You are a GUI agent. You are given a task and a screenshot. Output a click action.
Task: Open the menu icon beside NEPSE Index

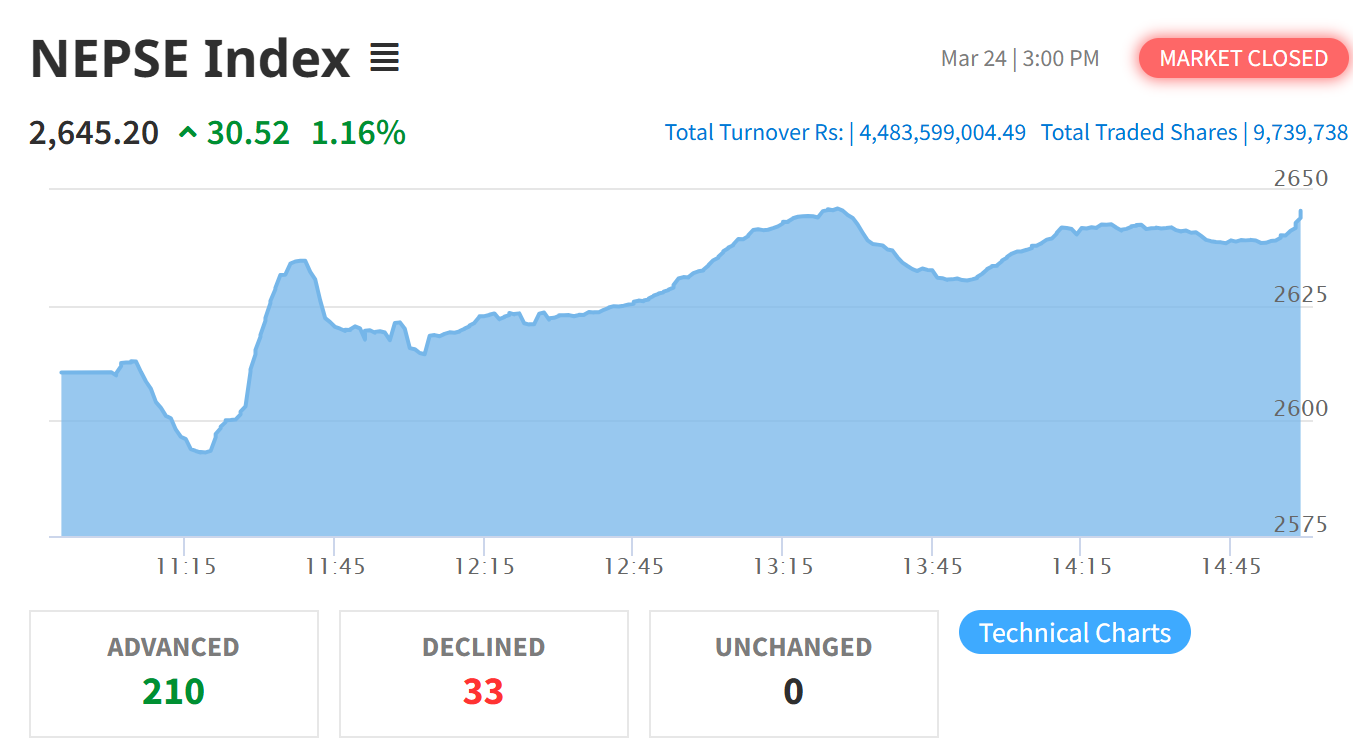(384, 58)
